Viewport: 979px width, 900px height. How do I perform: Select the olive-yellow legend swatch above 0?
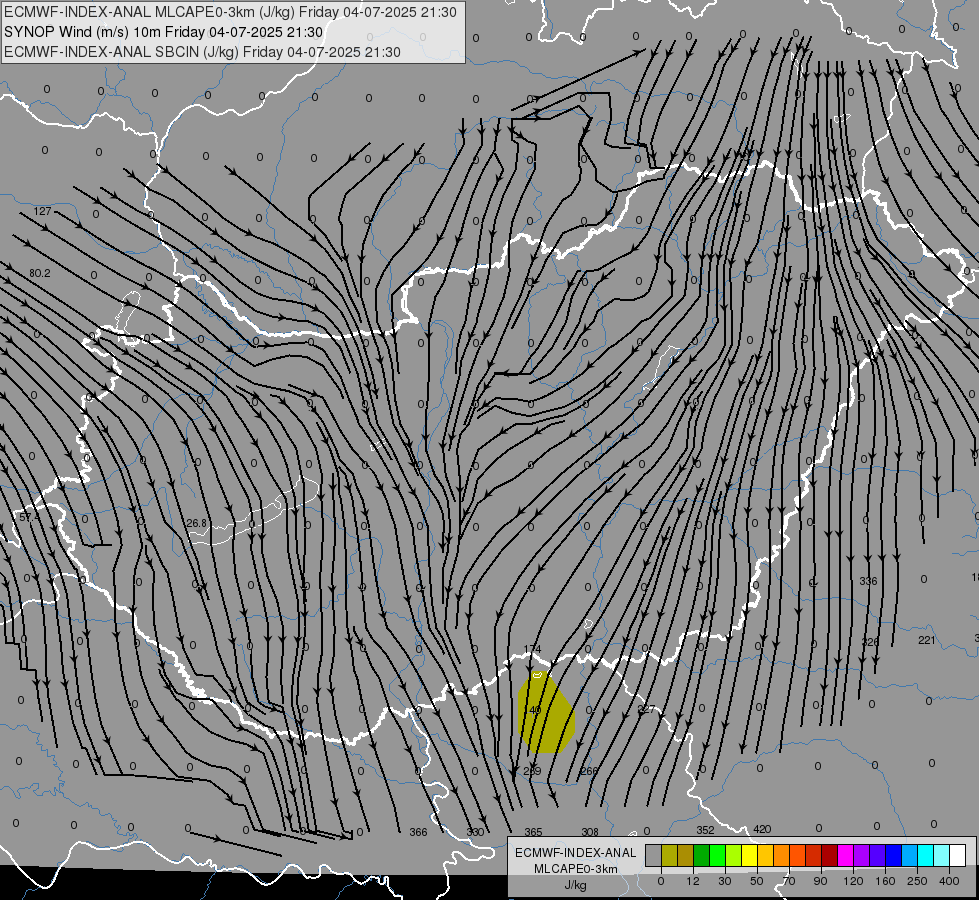coord(670,855)
